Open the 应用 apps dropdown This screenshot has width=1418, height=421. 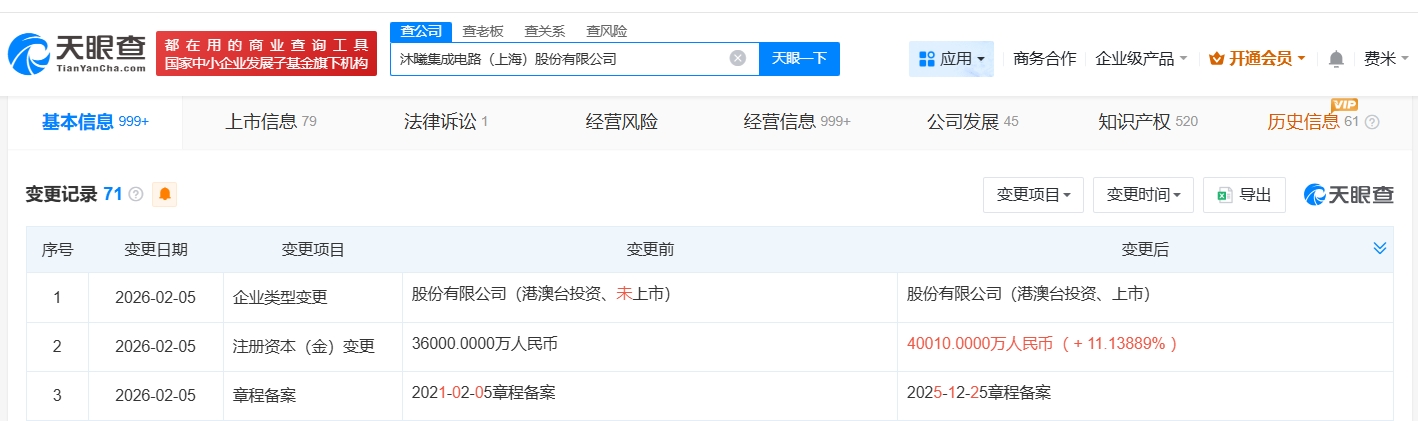click(951, 59)
